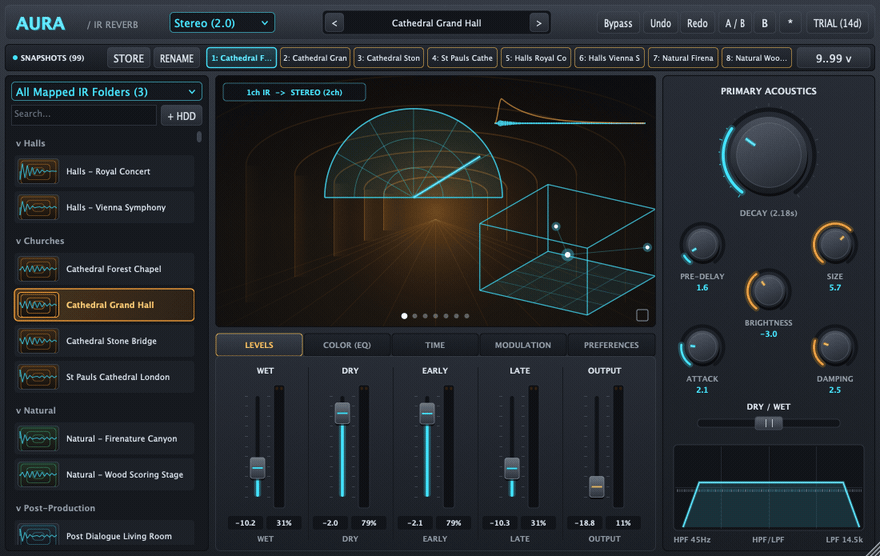Click the Pre-Delay knob

click(x=702, y=245)
